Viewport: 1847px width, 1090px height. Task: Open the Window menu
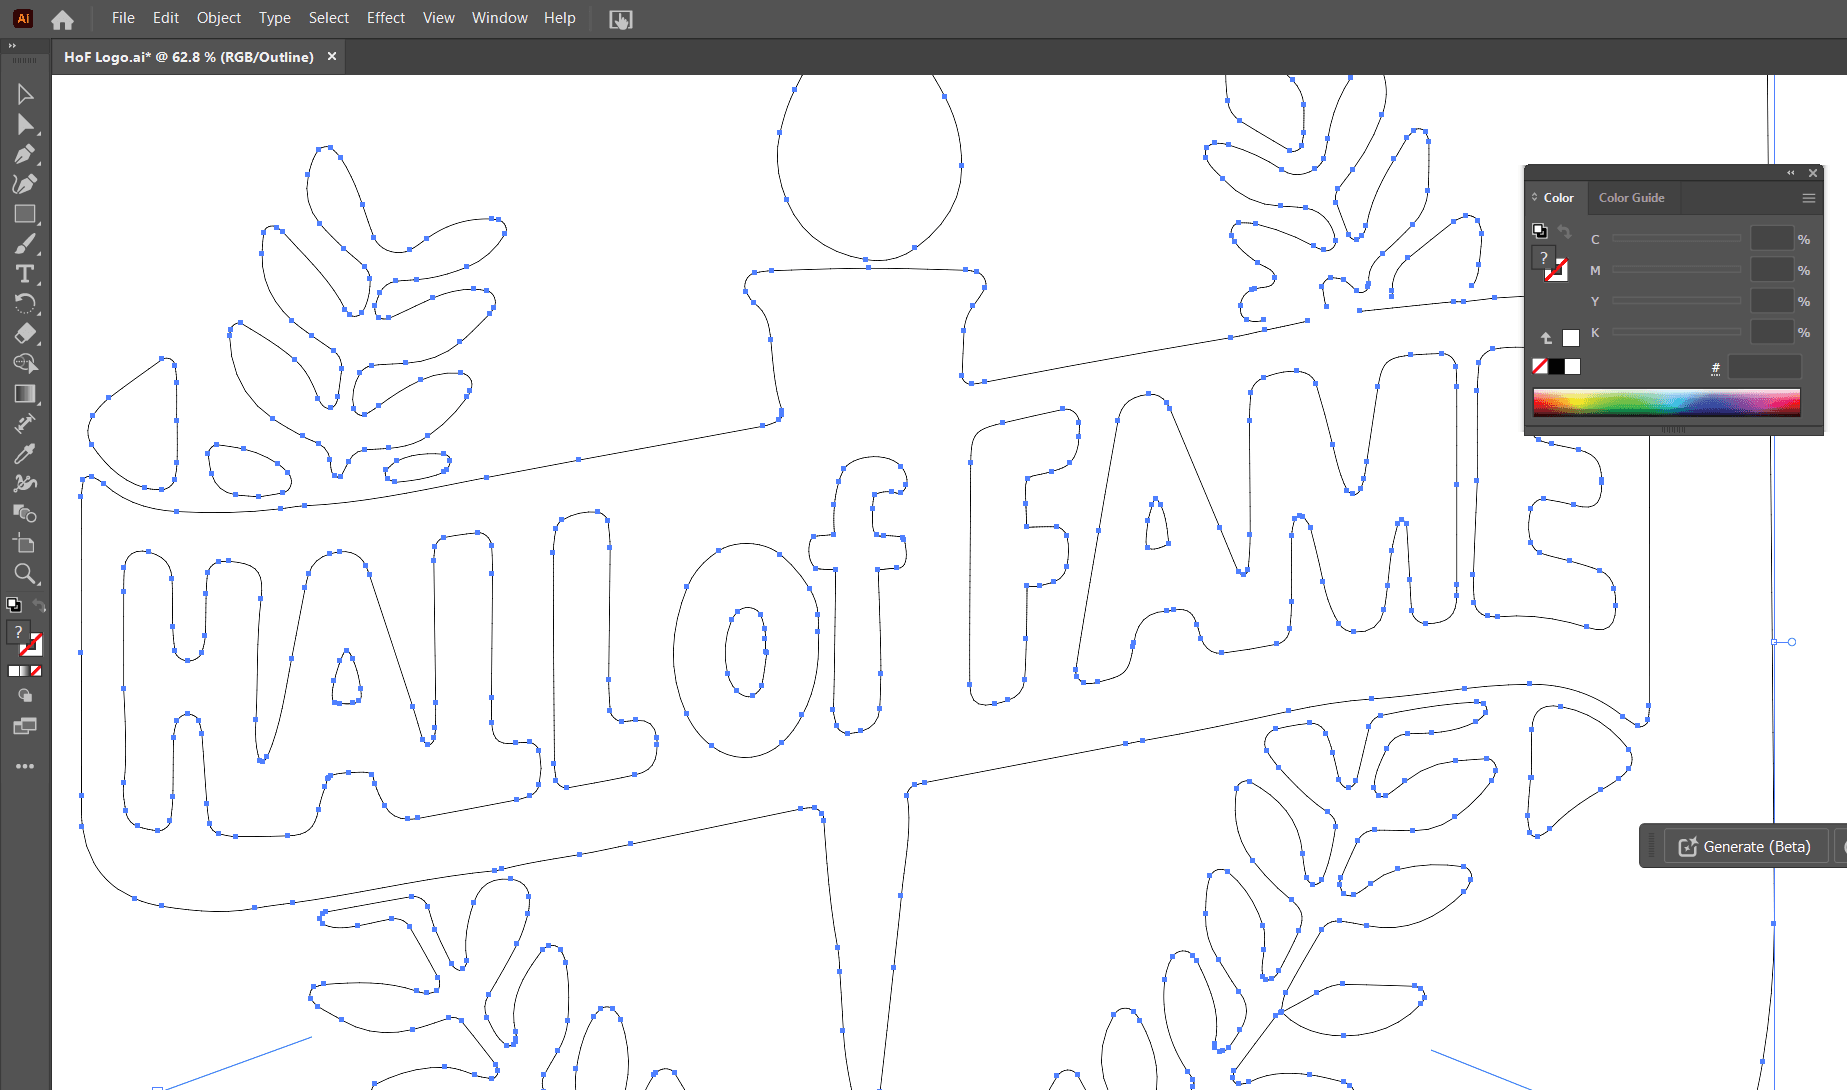pyautogui.click(x=500, y=18)
